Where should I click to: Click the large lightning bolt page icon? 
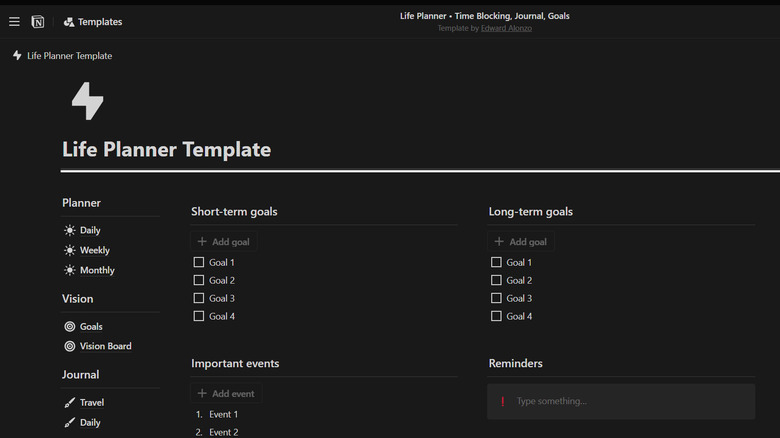click(x=87, y=101)
